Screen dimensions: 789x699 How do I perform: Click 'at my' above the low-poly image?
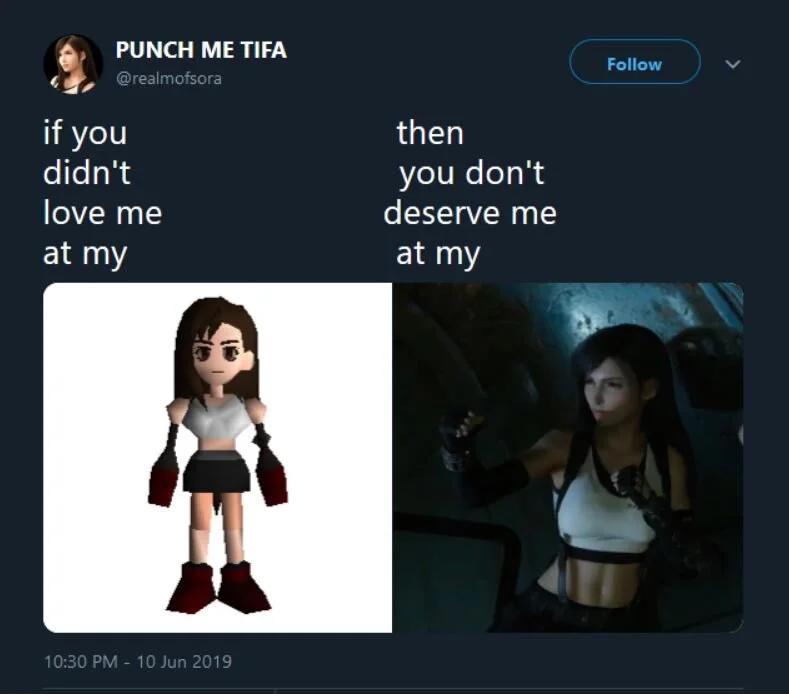(x=85, y=254)
